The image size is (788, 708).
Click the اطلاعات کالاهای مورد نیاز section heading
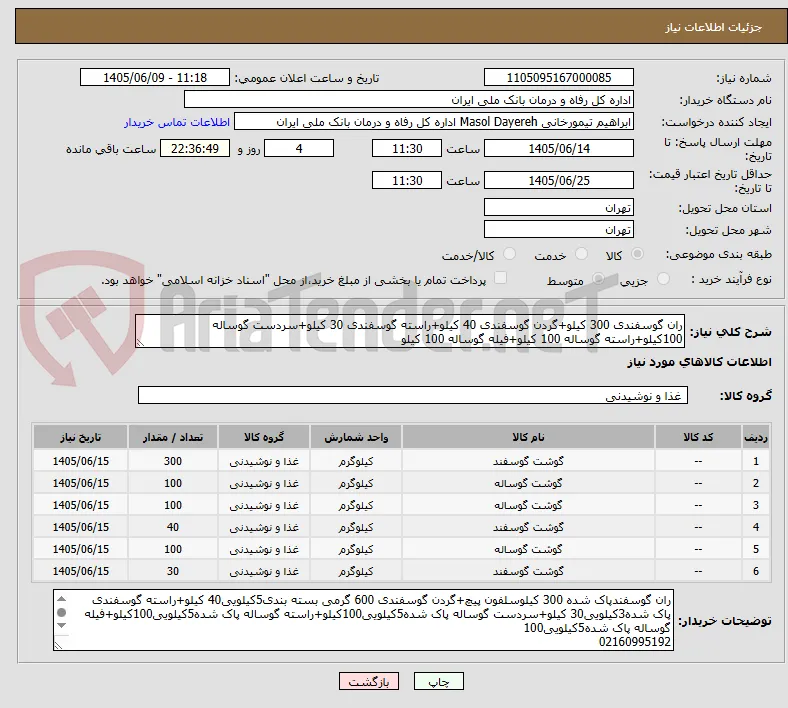tap(699, 362)
